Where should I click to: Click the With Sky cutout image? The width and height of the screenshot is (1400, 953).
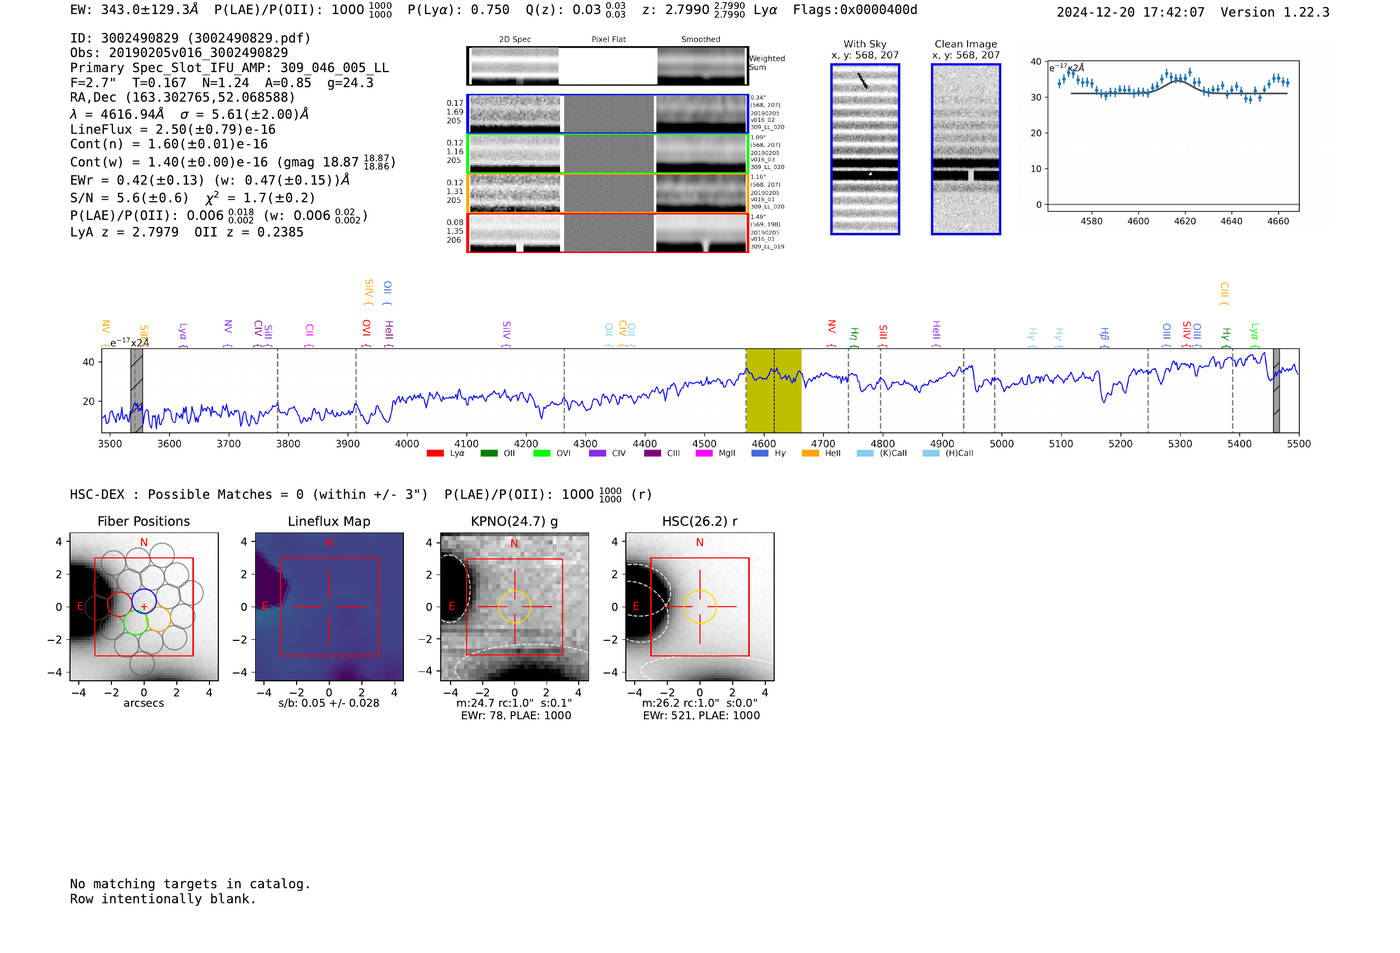(x=865, y=149)
